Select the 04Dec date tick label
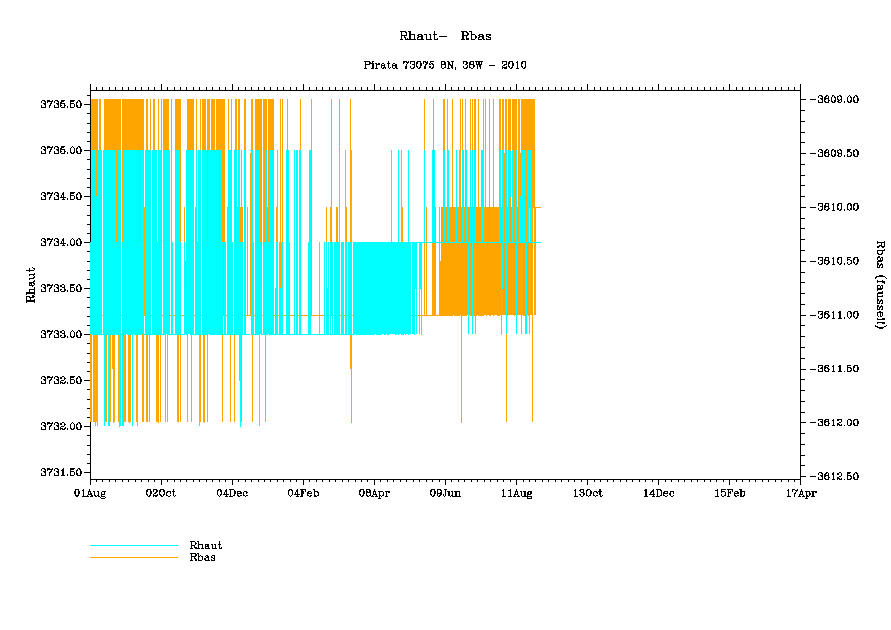 [232, 493]
